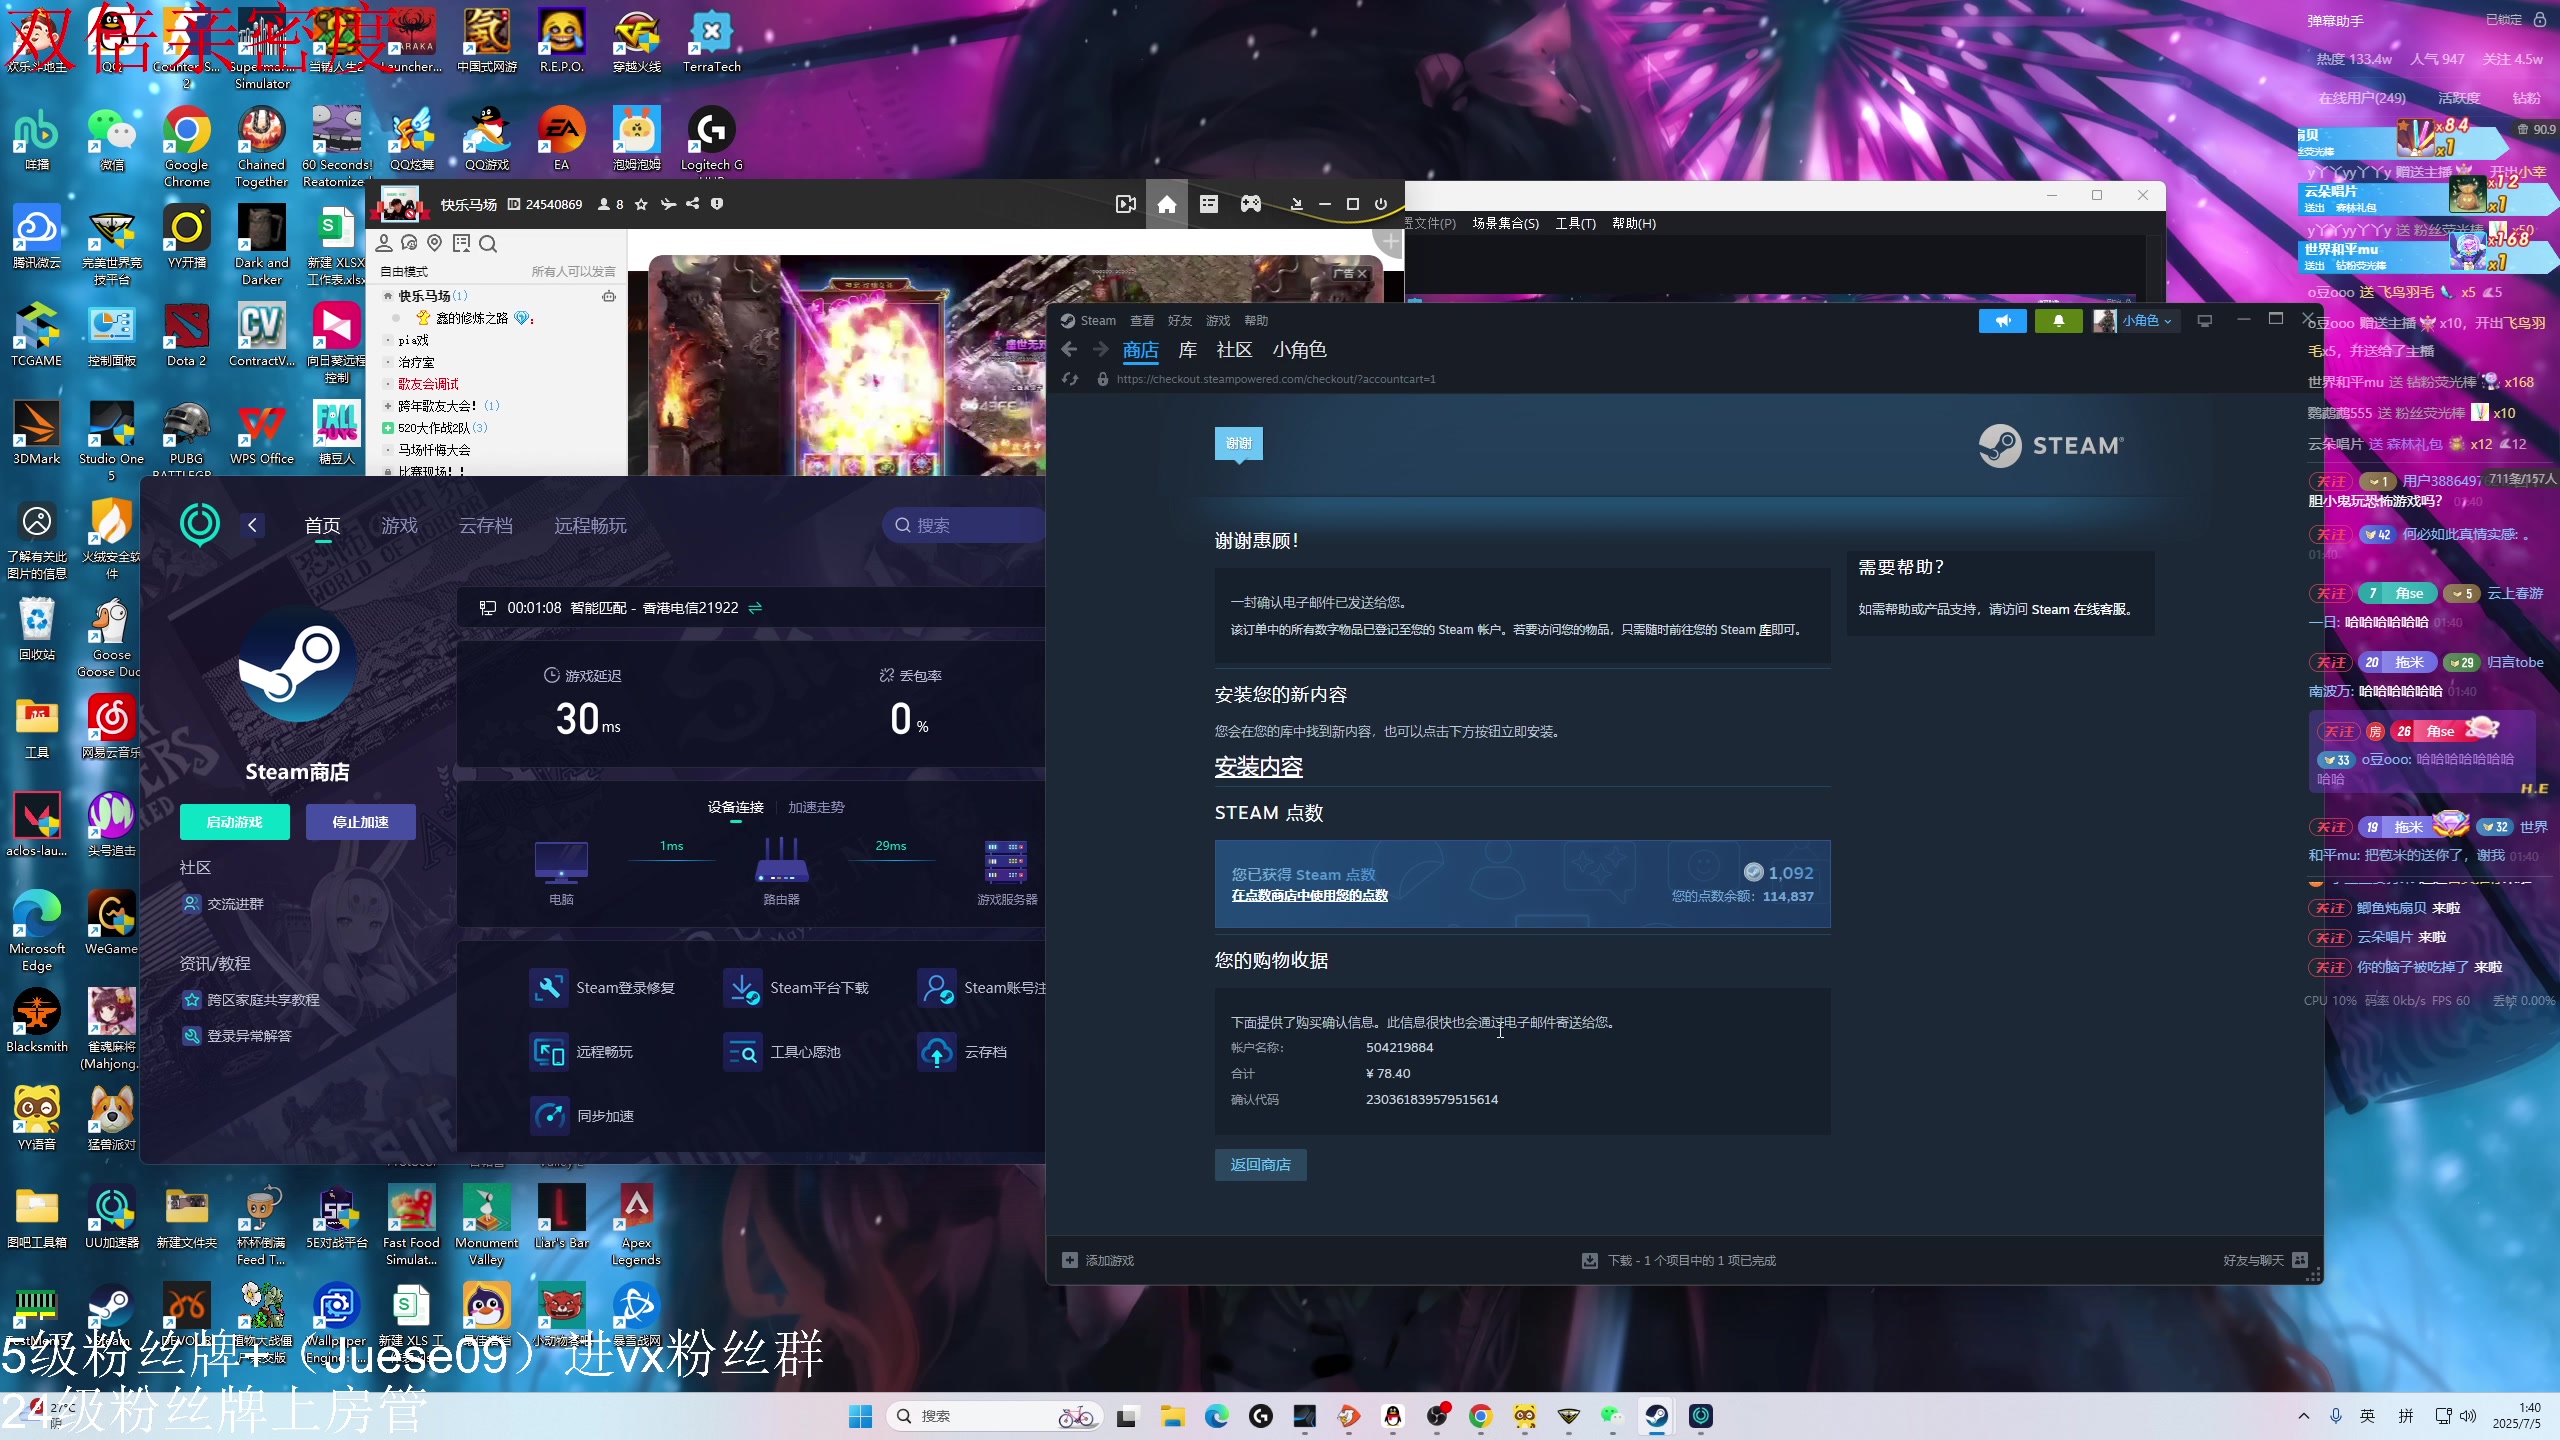The image size is (2560, 1440).
Task: Click the 停止加速 button
Action: [x=360, y=822]
